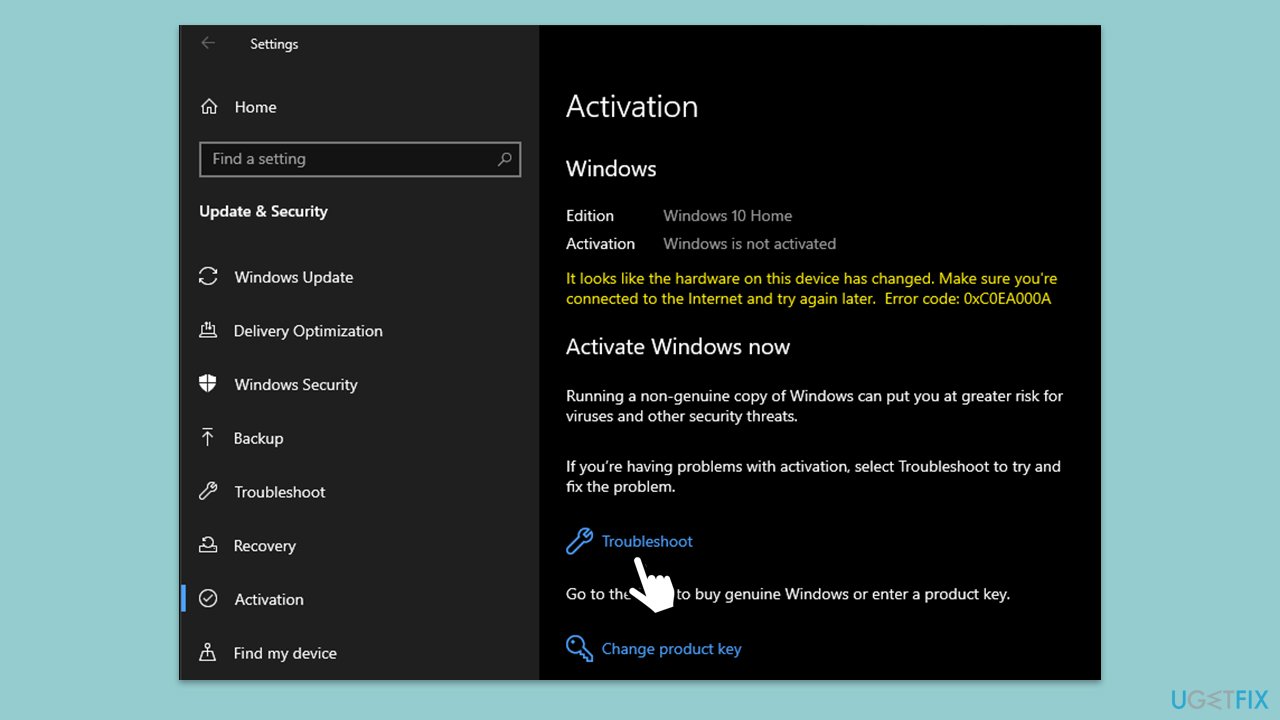Click the yellow error code message
1280x720 pixels.
tap(811, 288)
